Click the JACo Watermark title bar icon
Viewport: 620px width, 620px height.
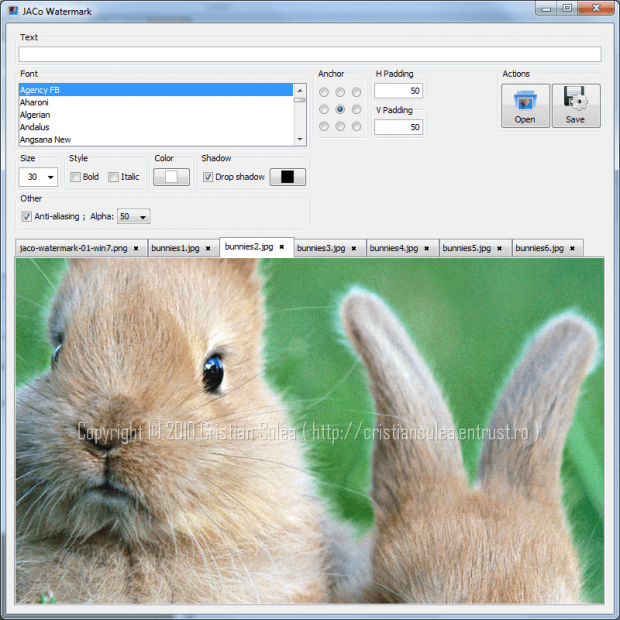point(11,9)
